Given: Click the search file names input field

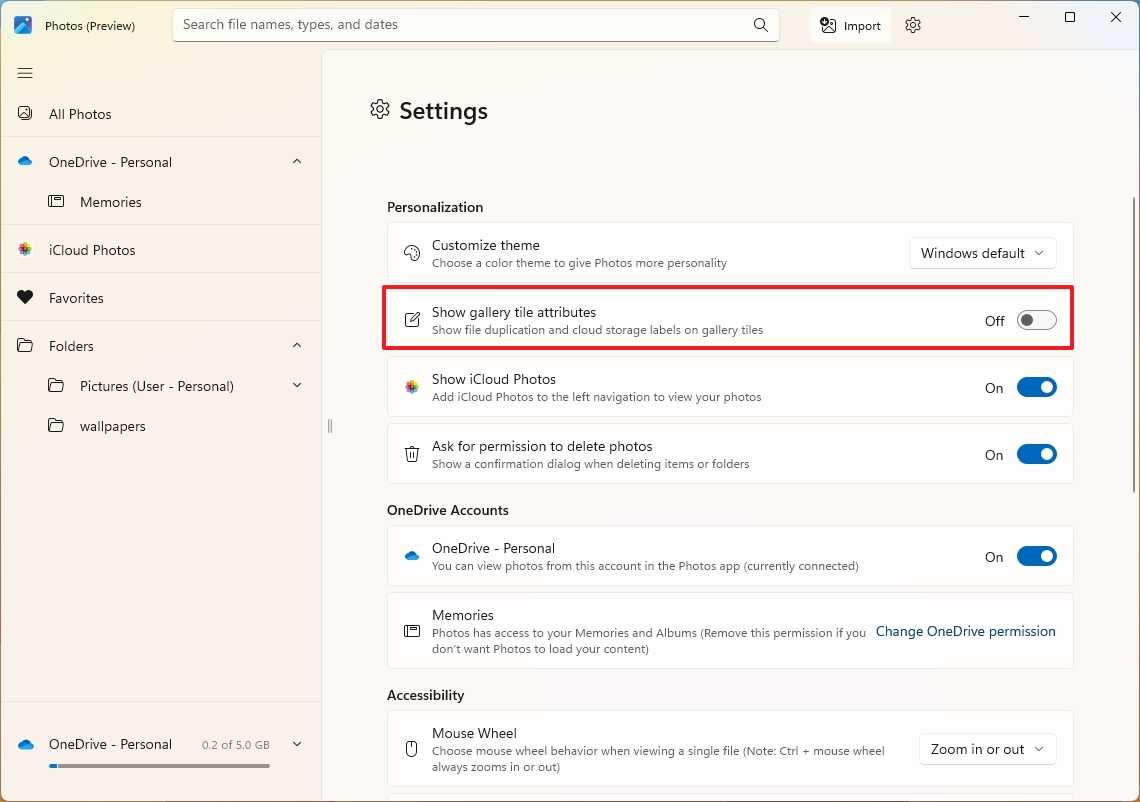Looking at the screenshot, I should pos(460,25).
